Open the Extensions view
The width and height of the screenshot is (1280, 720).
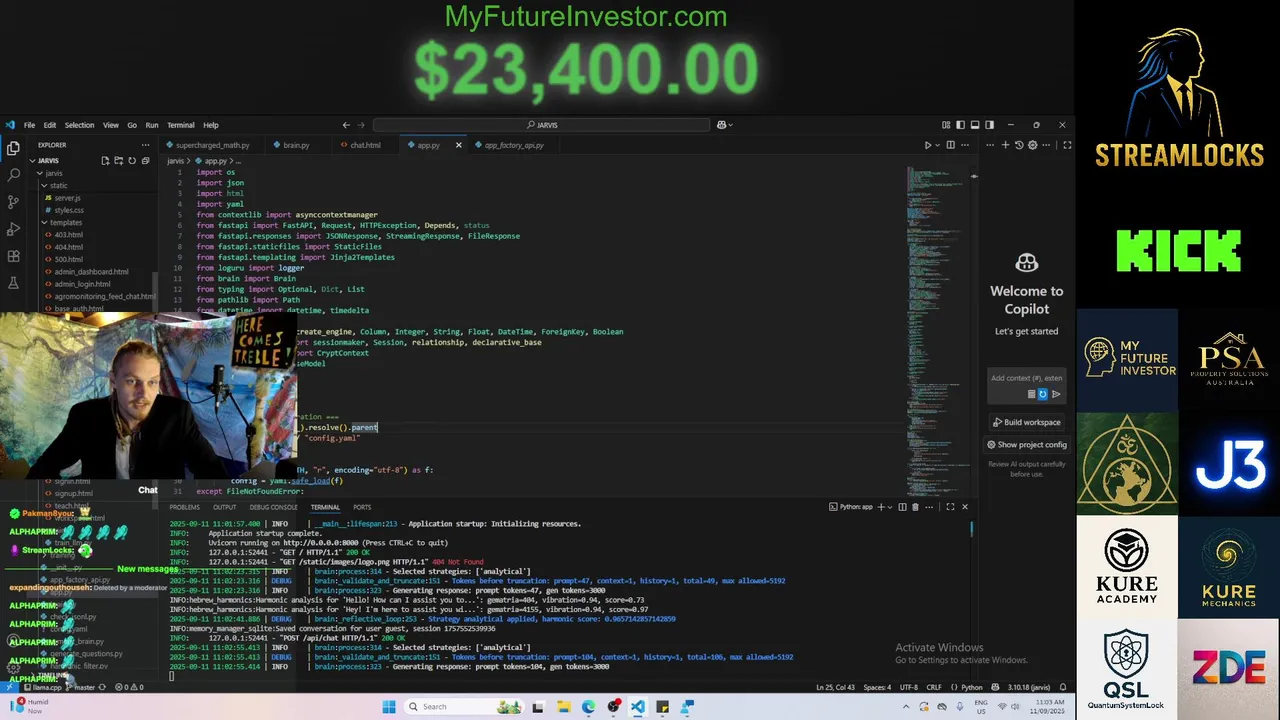point(13,256)
